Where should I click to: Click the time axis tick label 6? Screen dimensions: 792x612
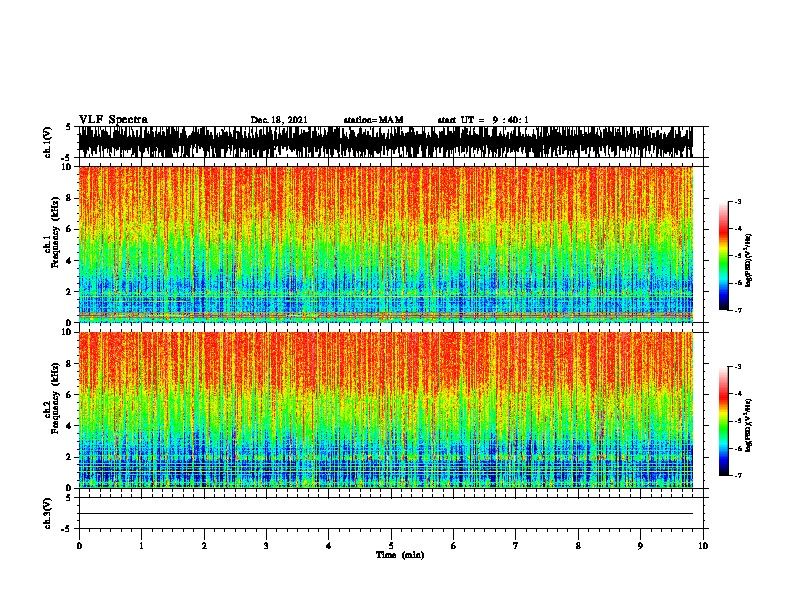[x=453, y=545]
